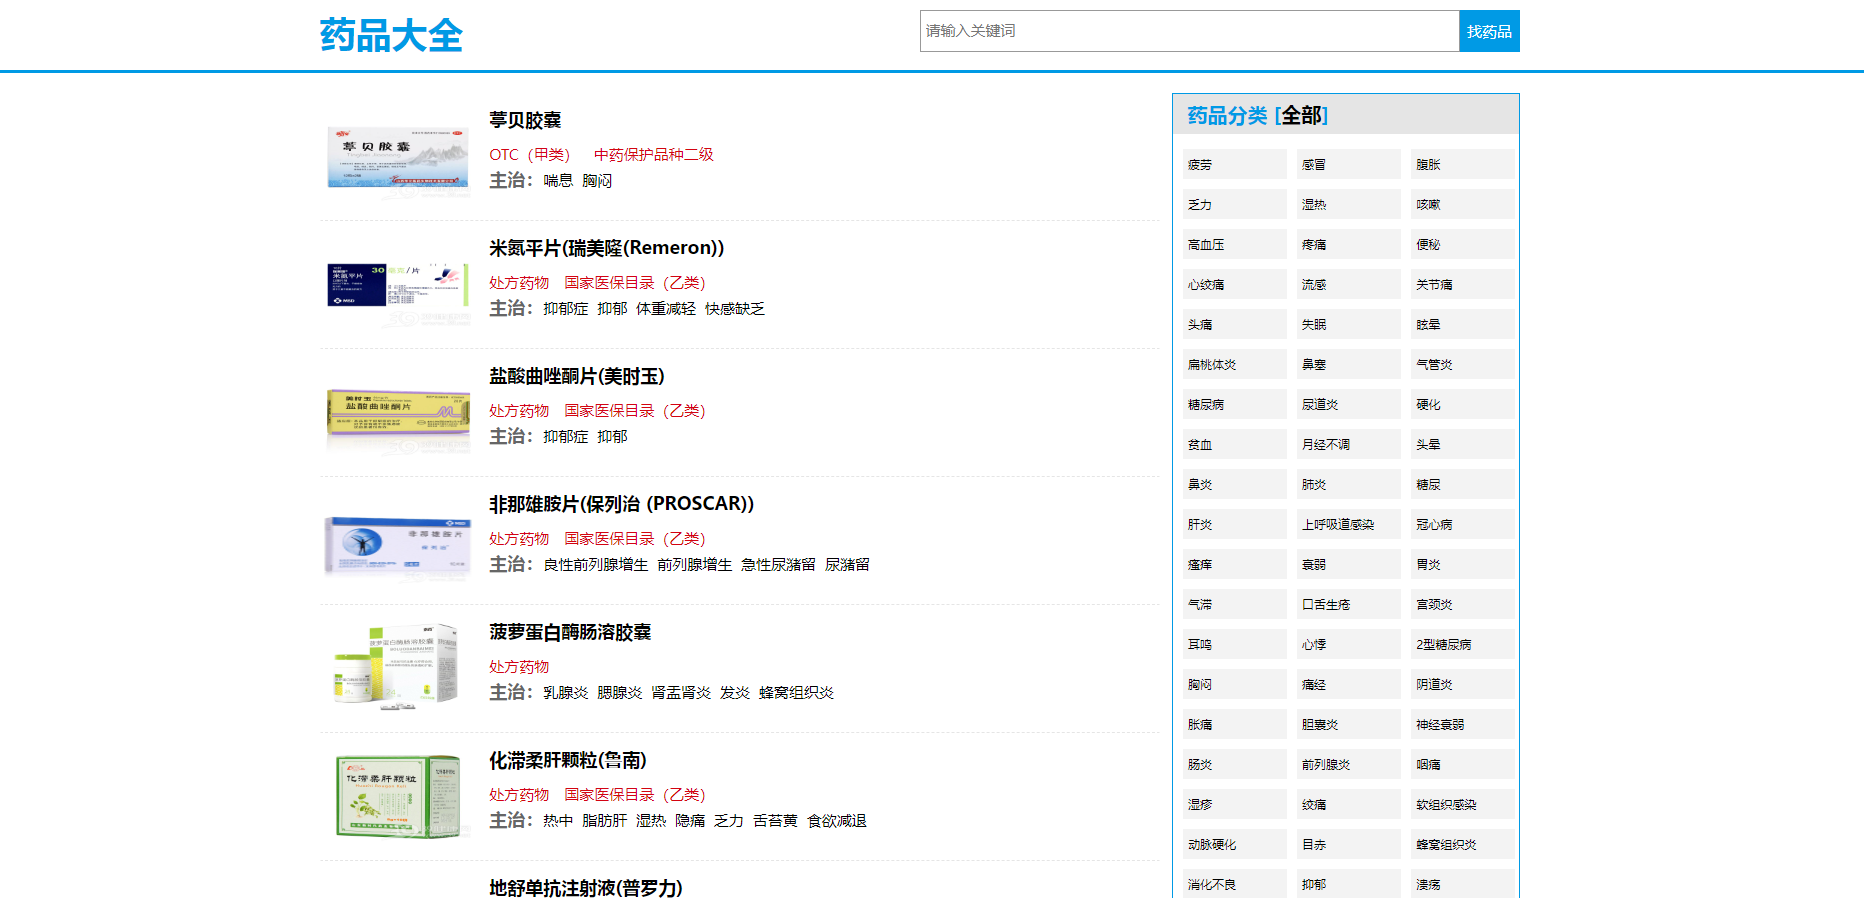Open the 米氮平片 product image
Viewport: 1864px width, 898px height.
[x=398, y=285]
